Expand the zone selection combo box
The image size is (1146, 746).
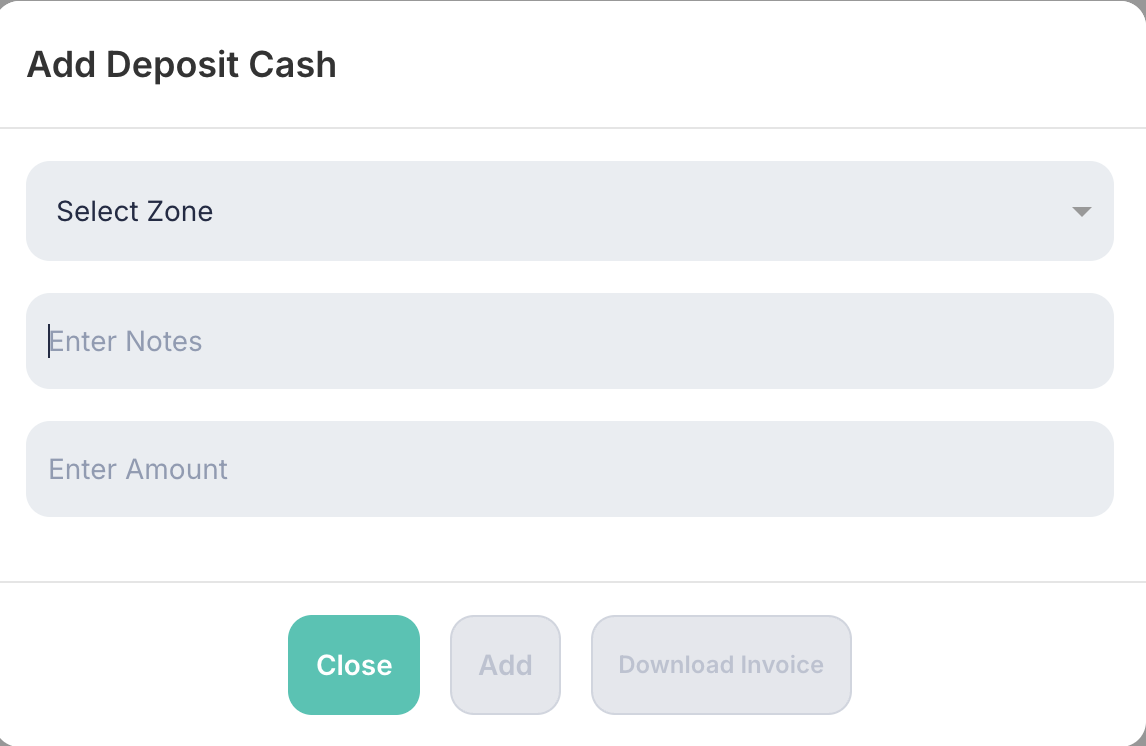(x=569, y=211)
